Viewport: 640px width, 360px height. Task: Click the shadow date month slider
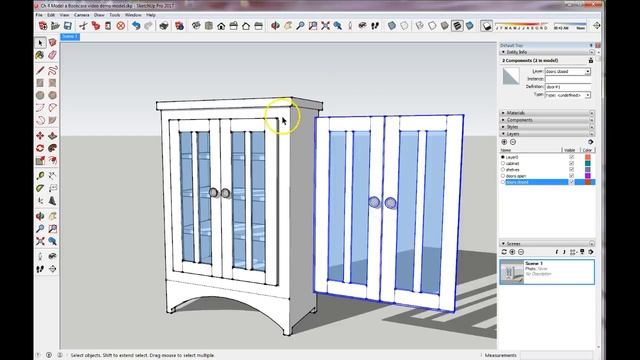point(522,26)
